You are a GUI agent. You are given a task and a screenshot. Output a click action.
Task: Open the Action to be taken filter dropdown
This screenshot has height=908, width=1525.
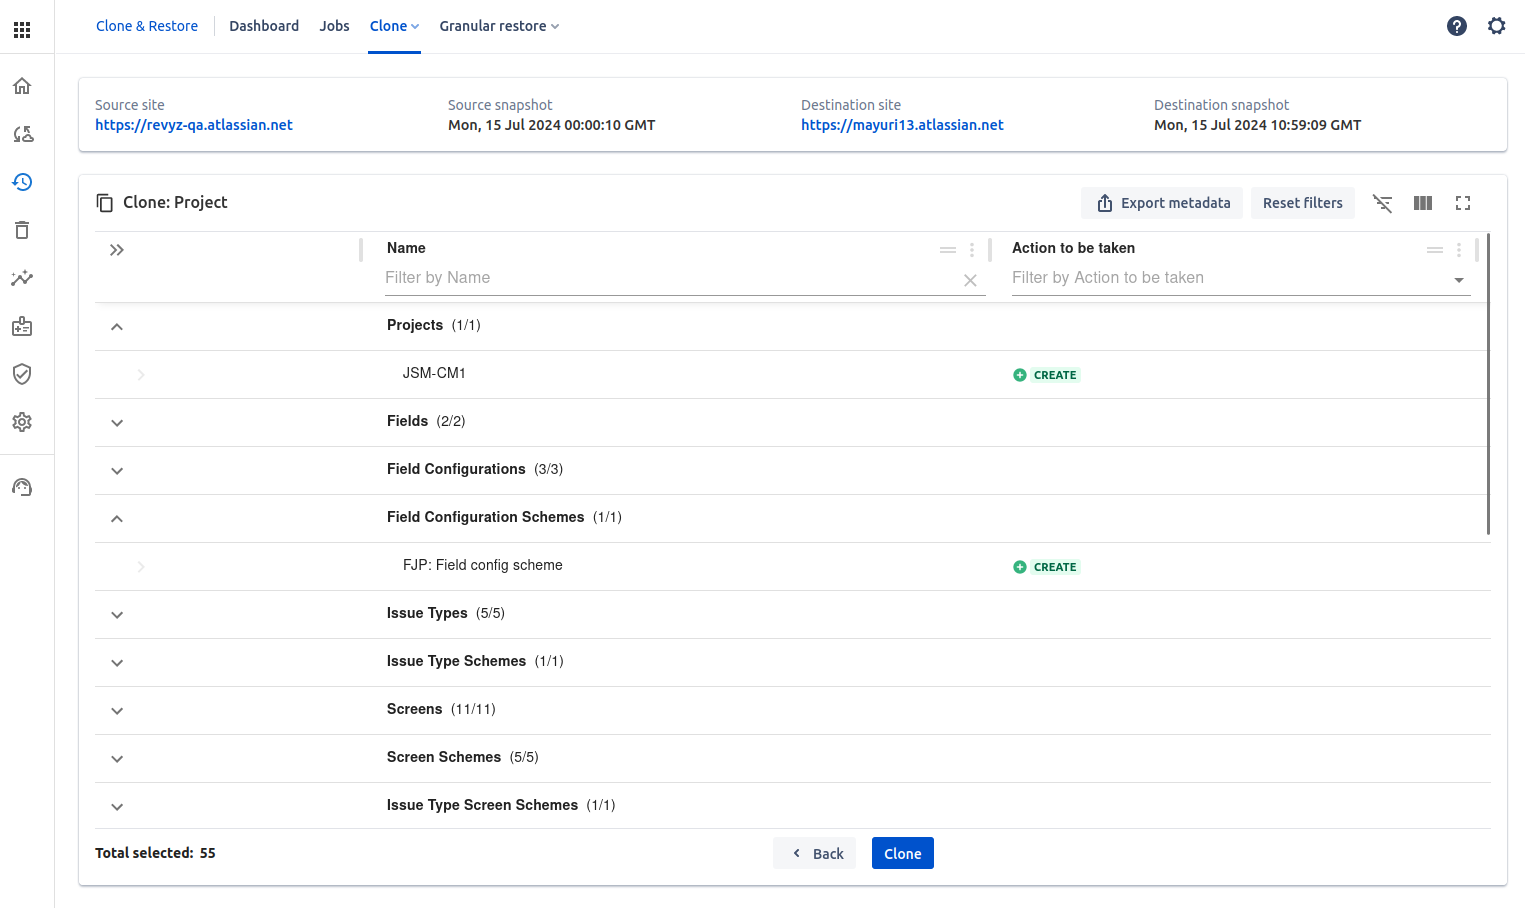click(1458, 280)
